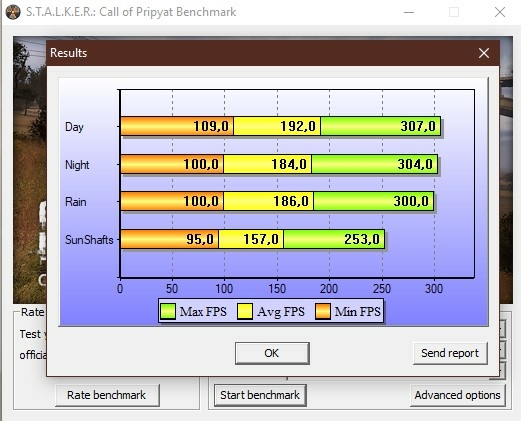521x421 pixels.
Task: Click the SunShafts max FPS value 253,0
Action: point(362,239)
